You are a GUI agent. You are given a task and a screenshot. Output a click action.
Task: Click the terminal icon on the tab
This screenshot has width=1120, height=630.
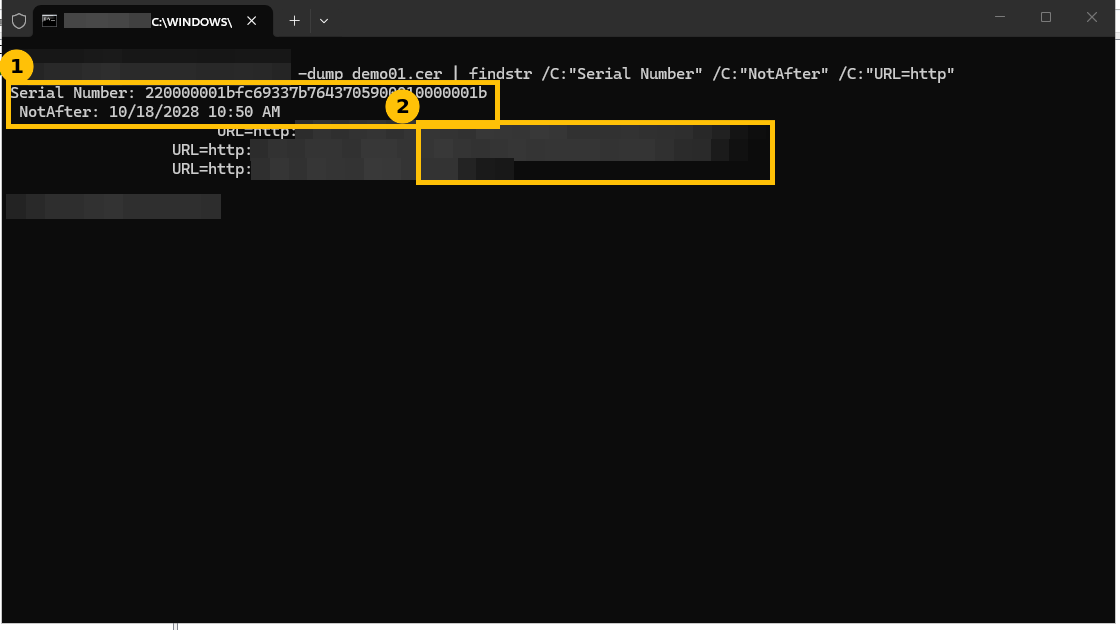pyautogui.click(x=49, y=21)
